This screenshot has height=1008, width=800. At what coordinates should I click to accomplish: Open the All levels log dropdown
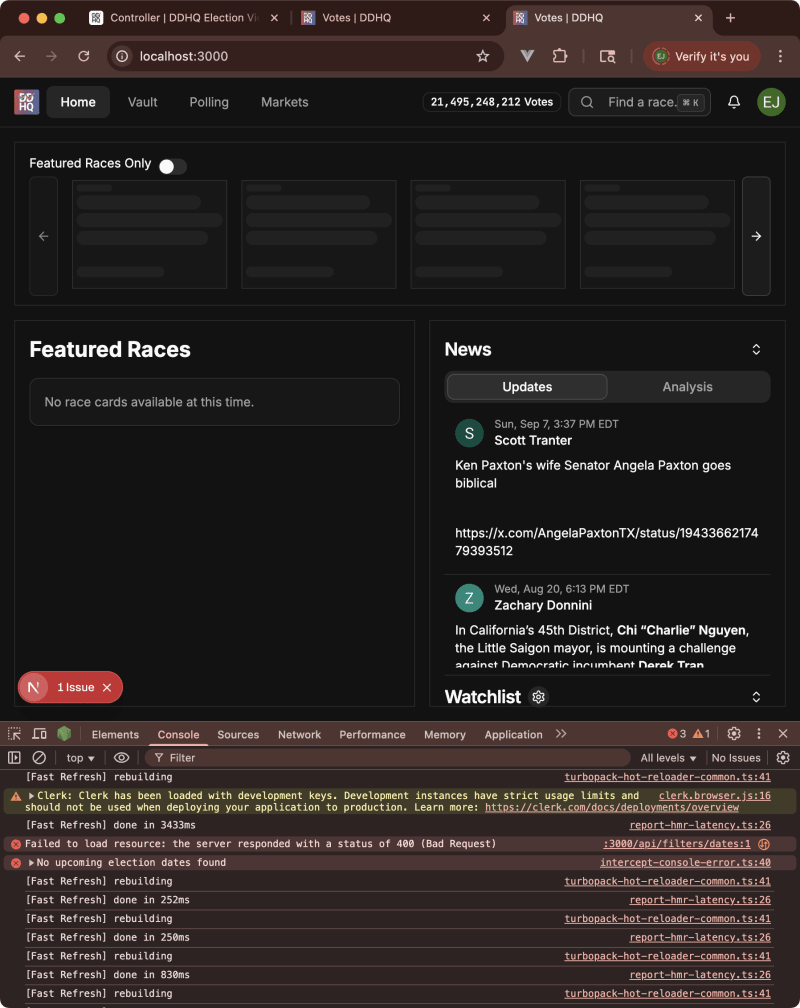click(666, 757)
